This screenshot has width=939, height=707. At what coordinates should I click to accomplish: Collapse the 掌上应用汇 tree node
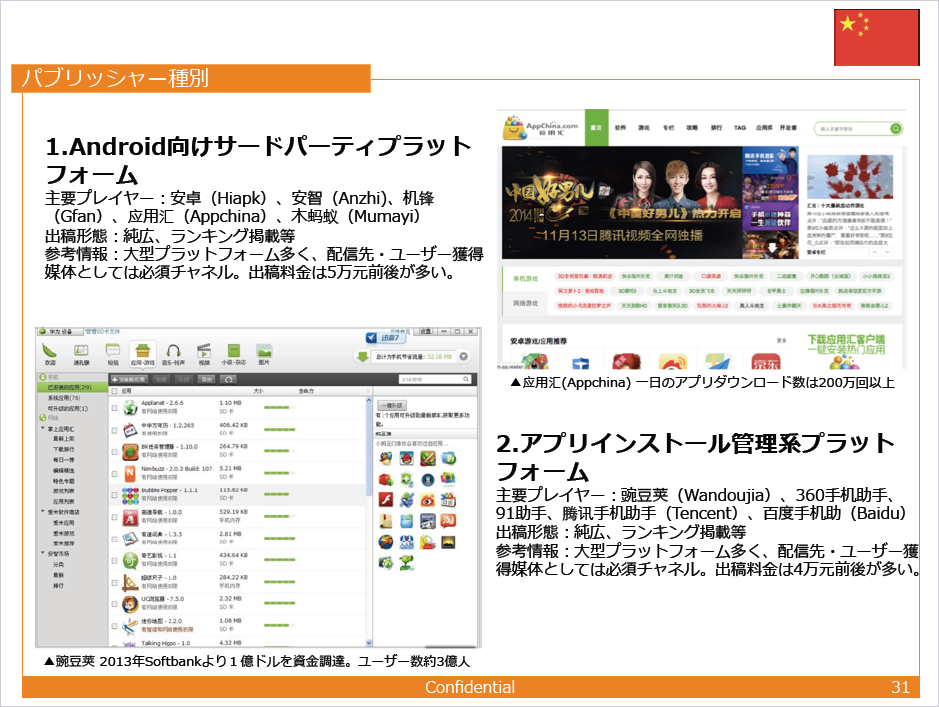click(43, 429)
